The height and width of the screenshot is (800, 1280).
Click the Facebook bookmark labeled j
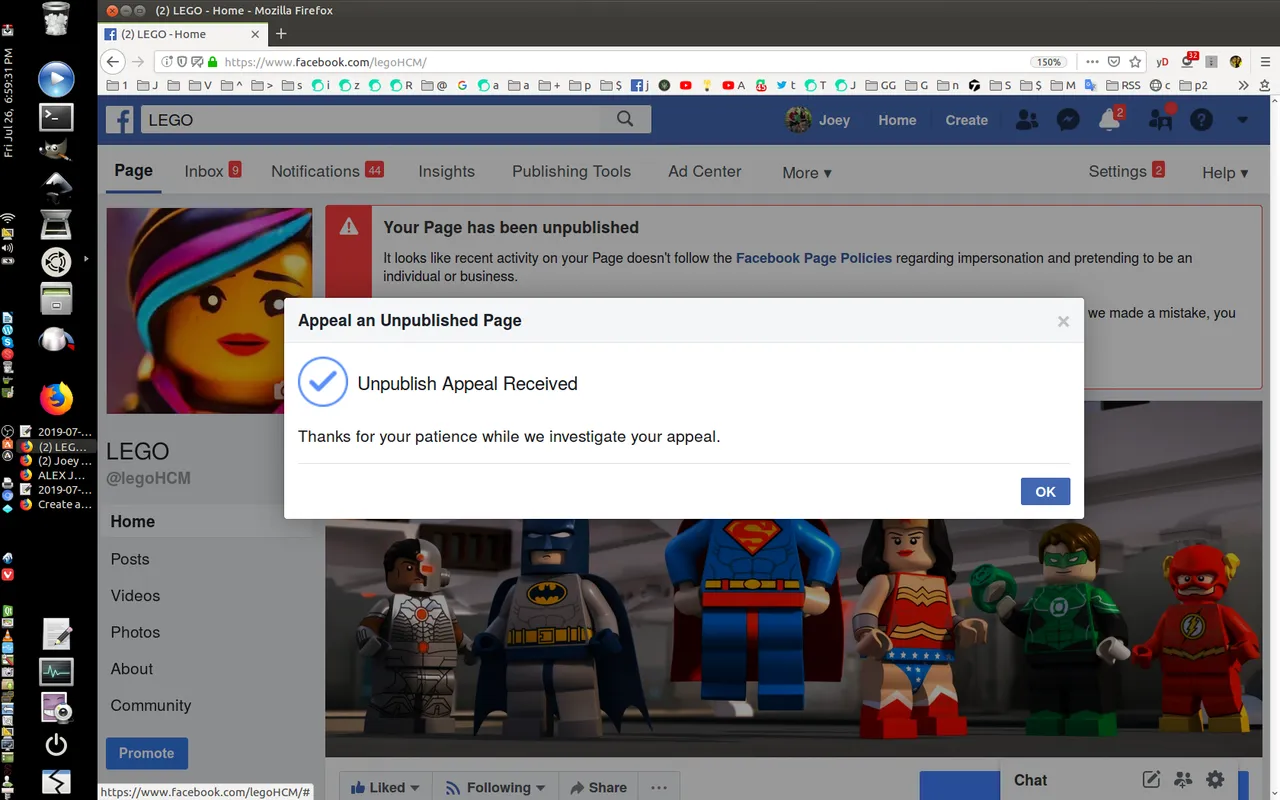coord(640,86)
